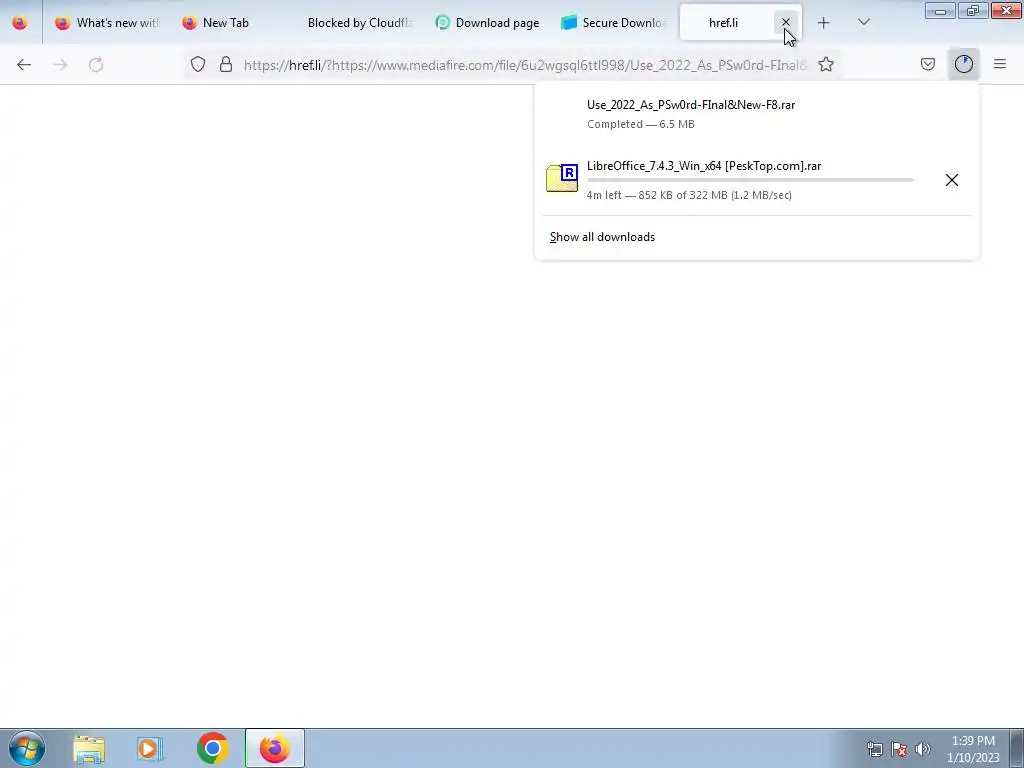Screen dimensions: 1024x768
Task: Open the tracking protection shield icon
Action: click(198, 64)
